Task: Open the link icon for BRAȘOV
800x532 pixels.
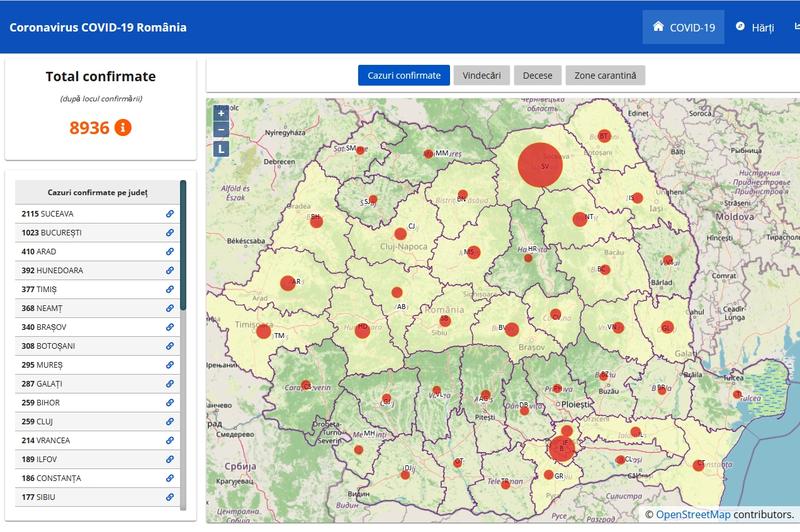Action: 170,327
